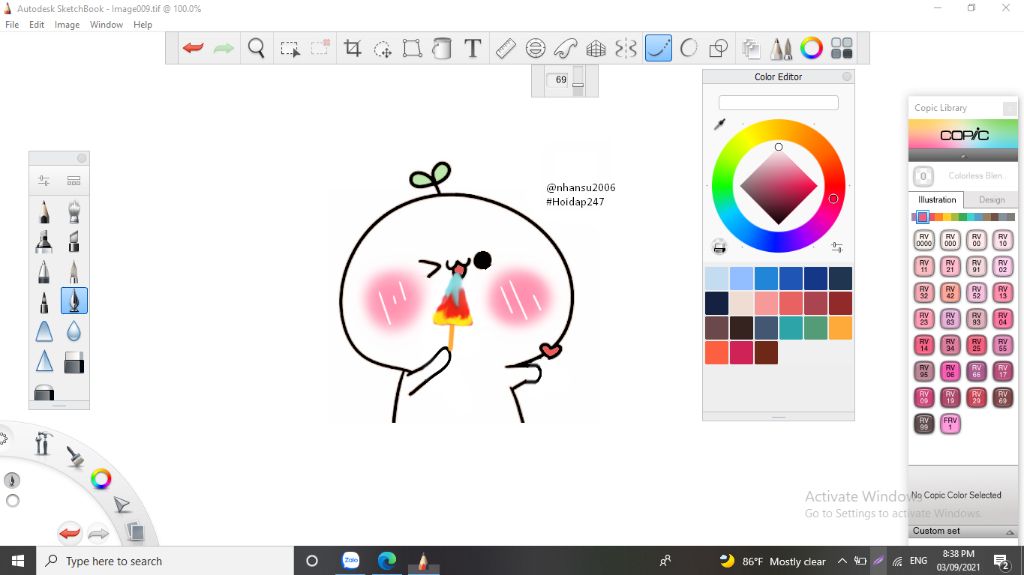Select Copic color RV99
This screenshot has height=575, width=1024.
[x=923, y=424]
